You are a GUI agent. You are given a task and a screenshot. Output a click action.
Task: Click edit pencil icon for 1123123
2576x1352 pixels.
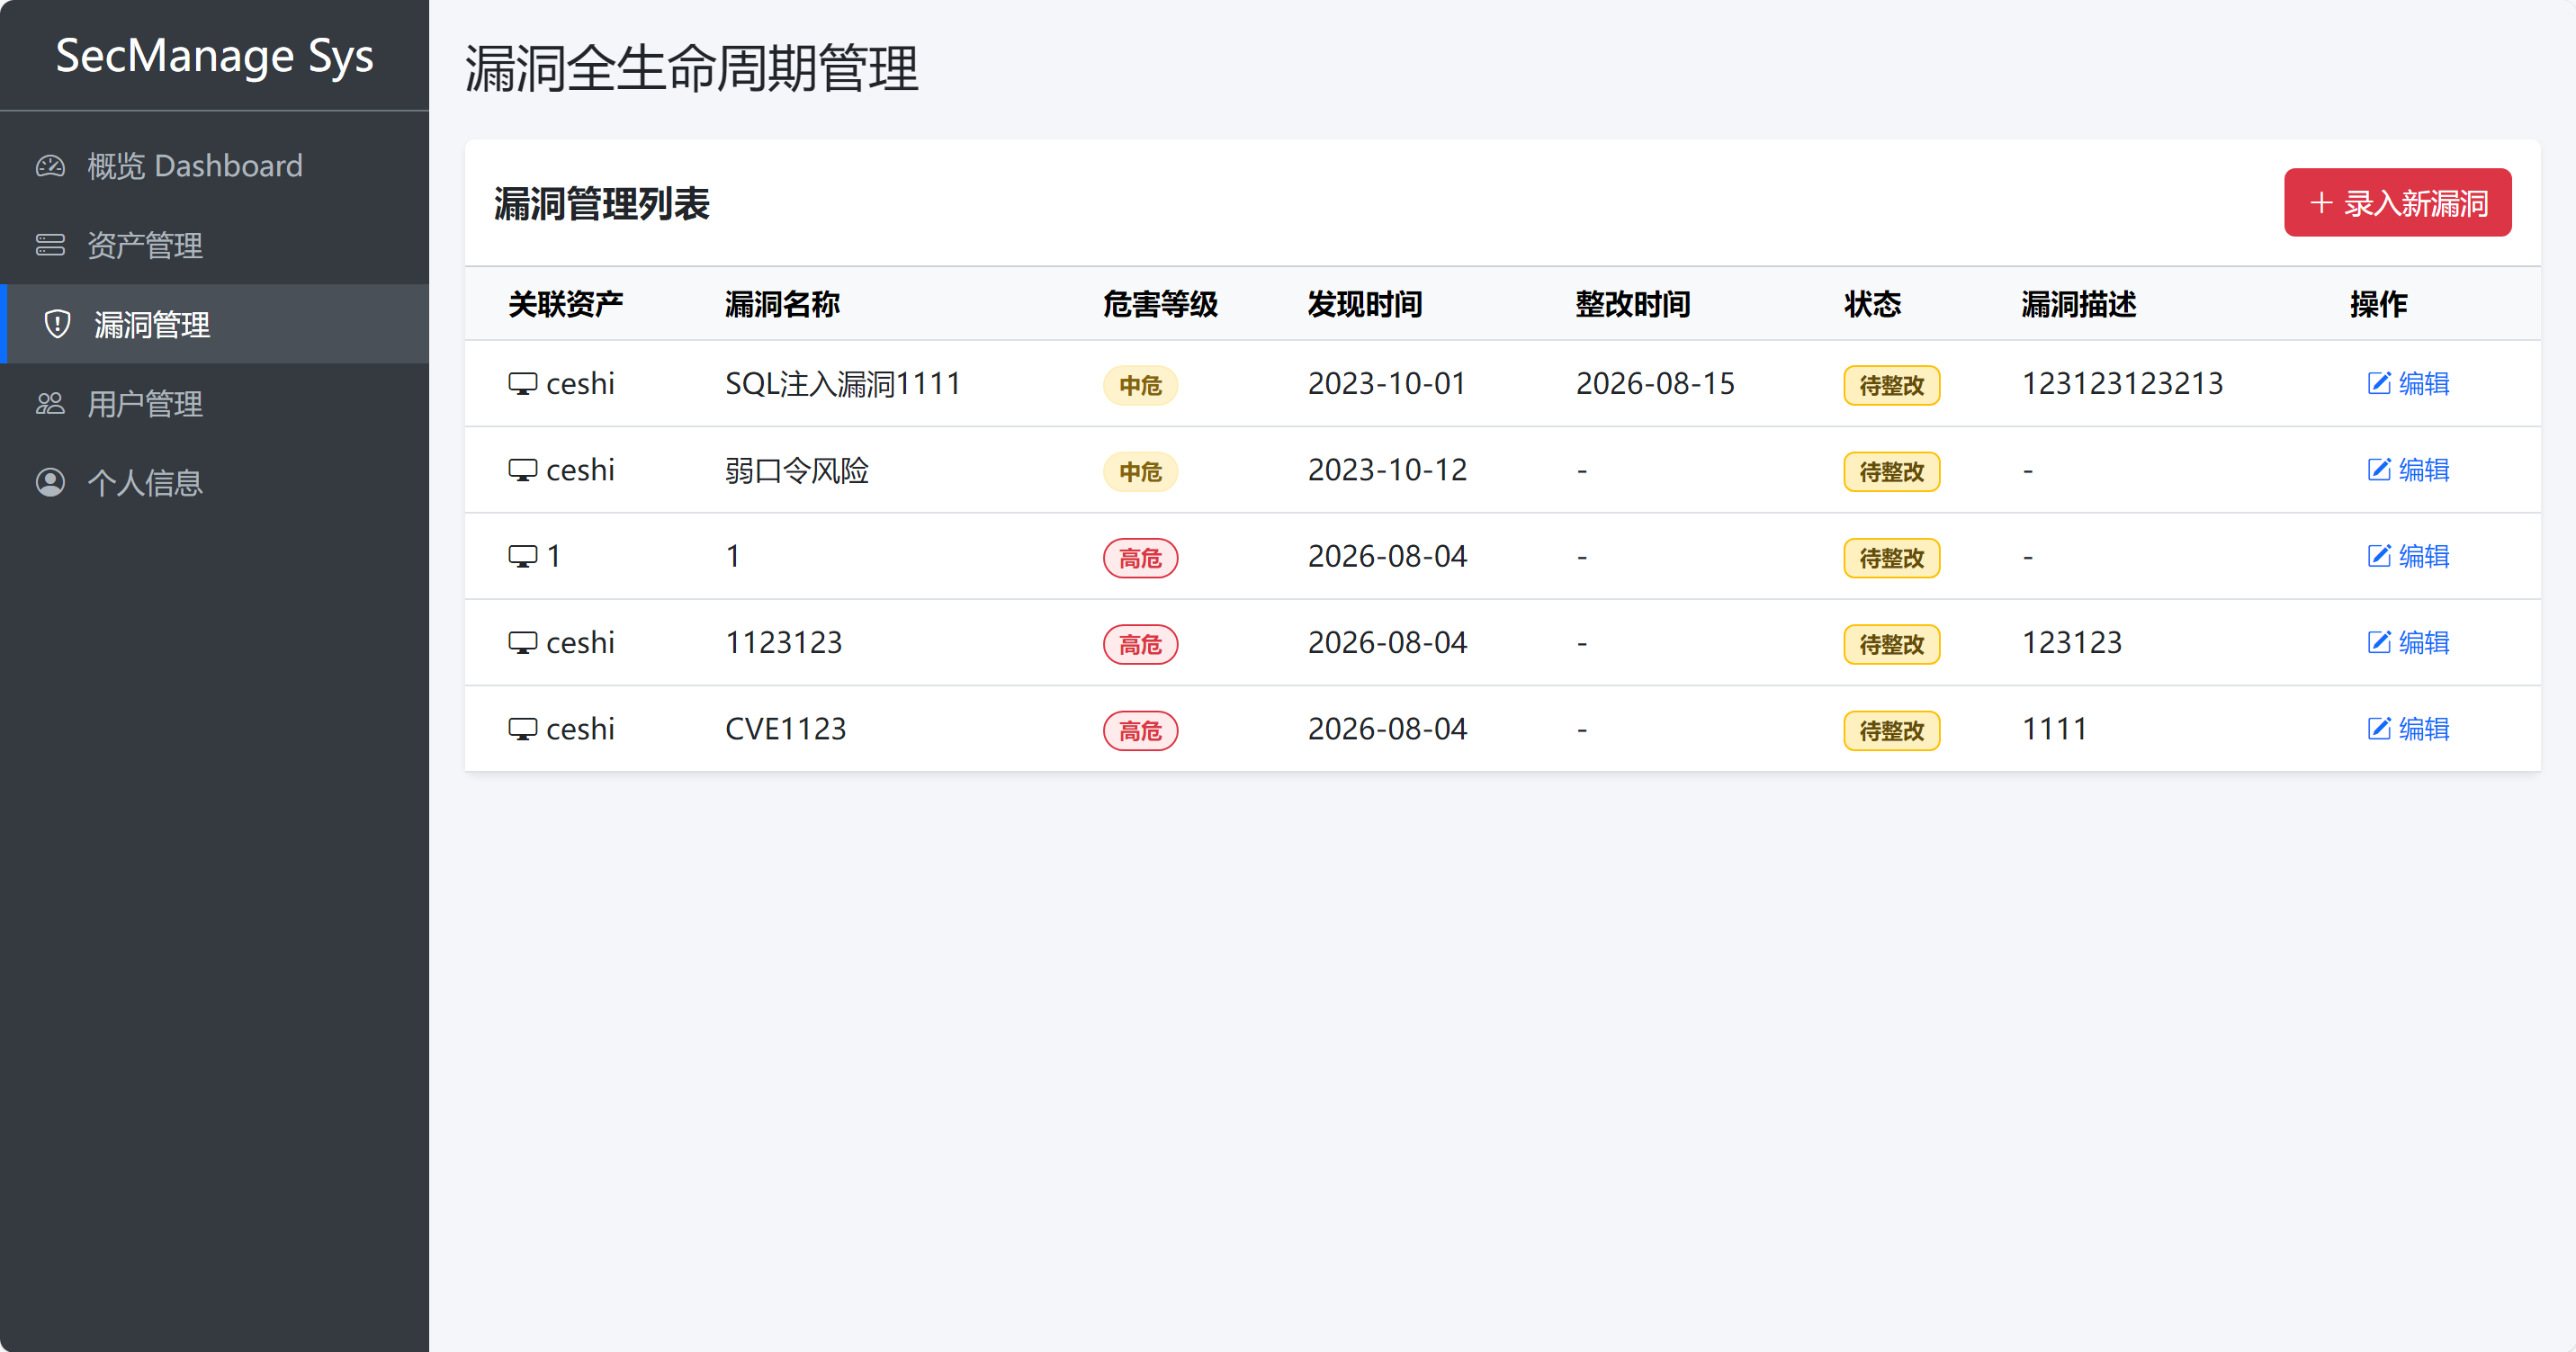2379,642
